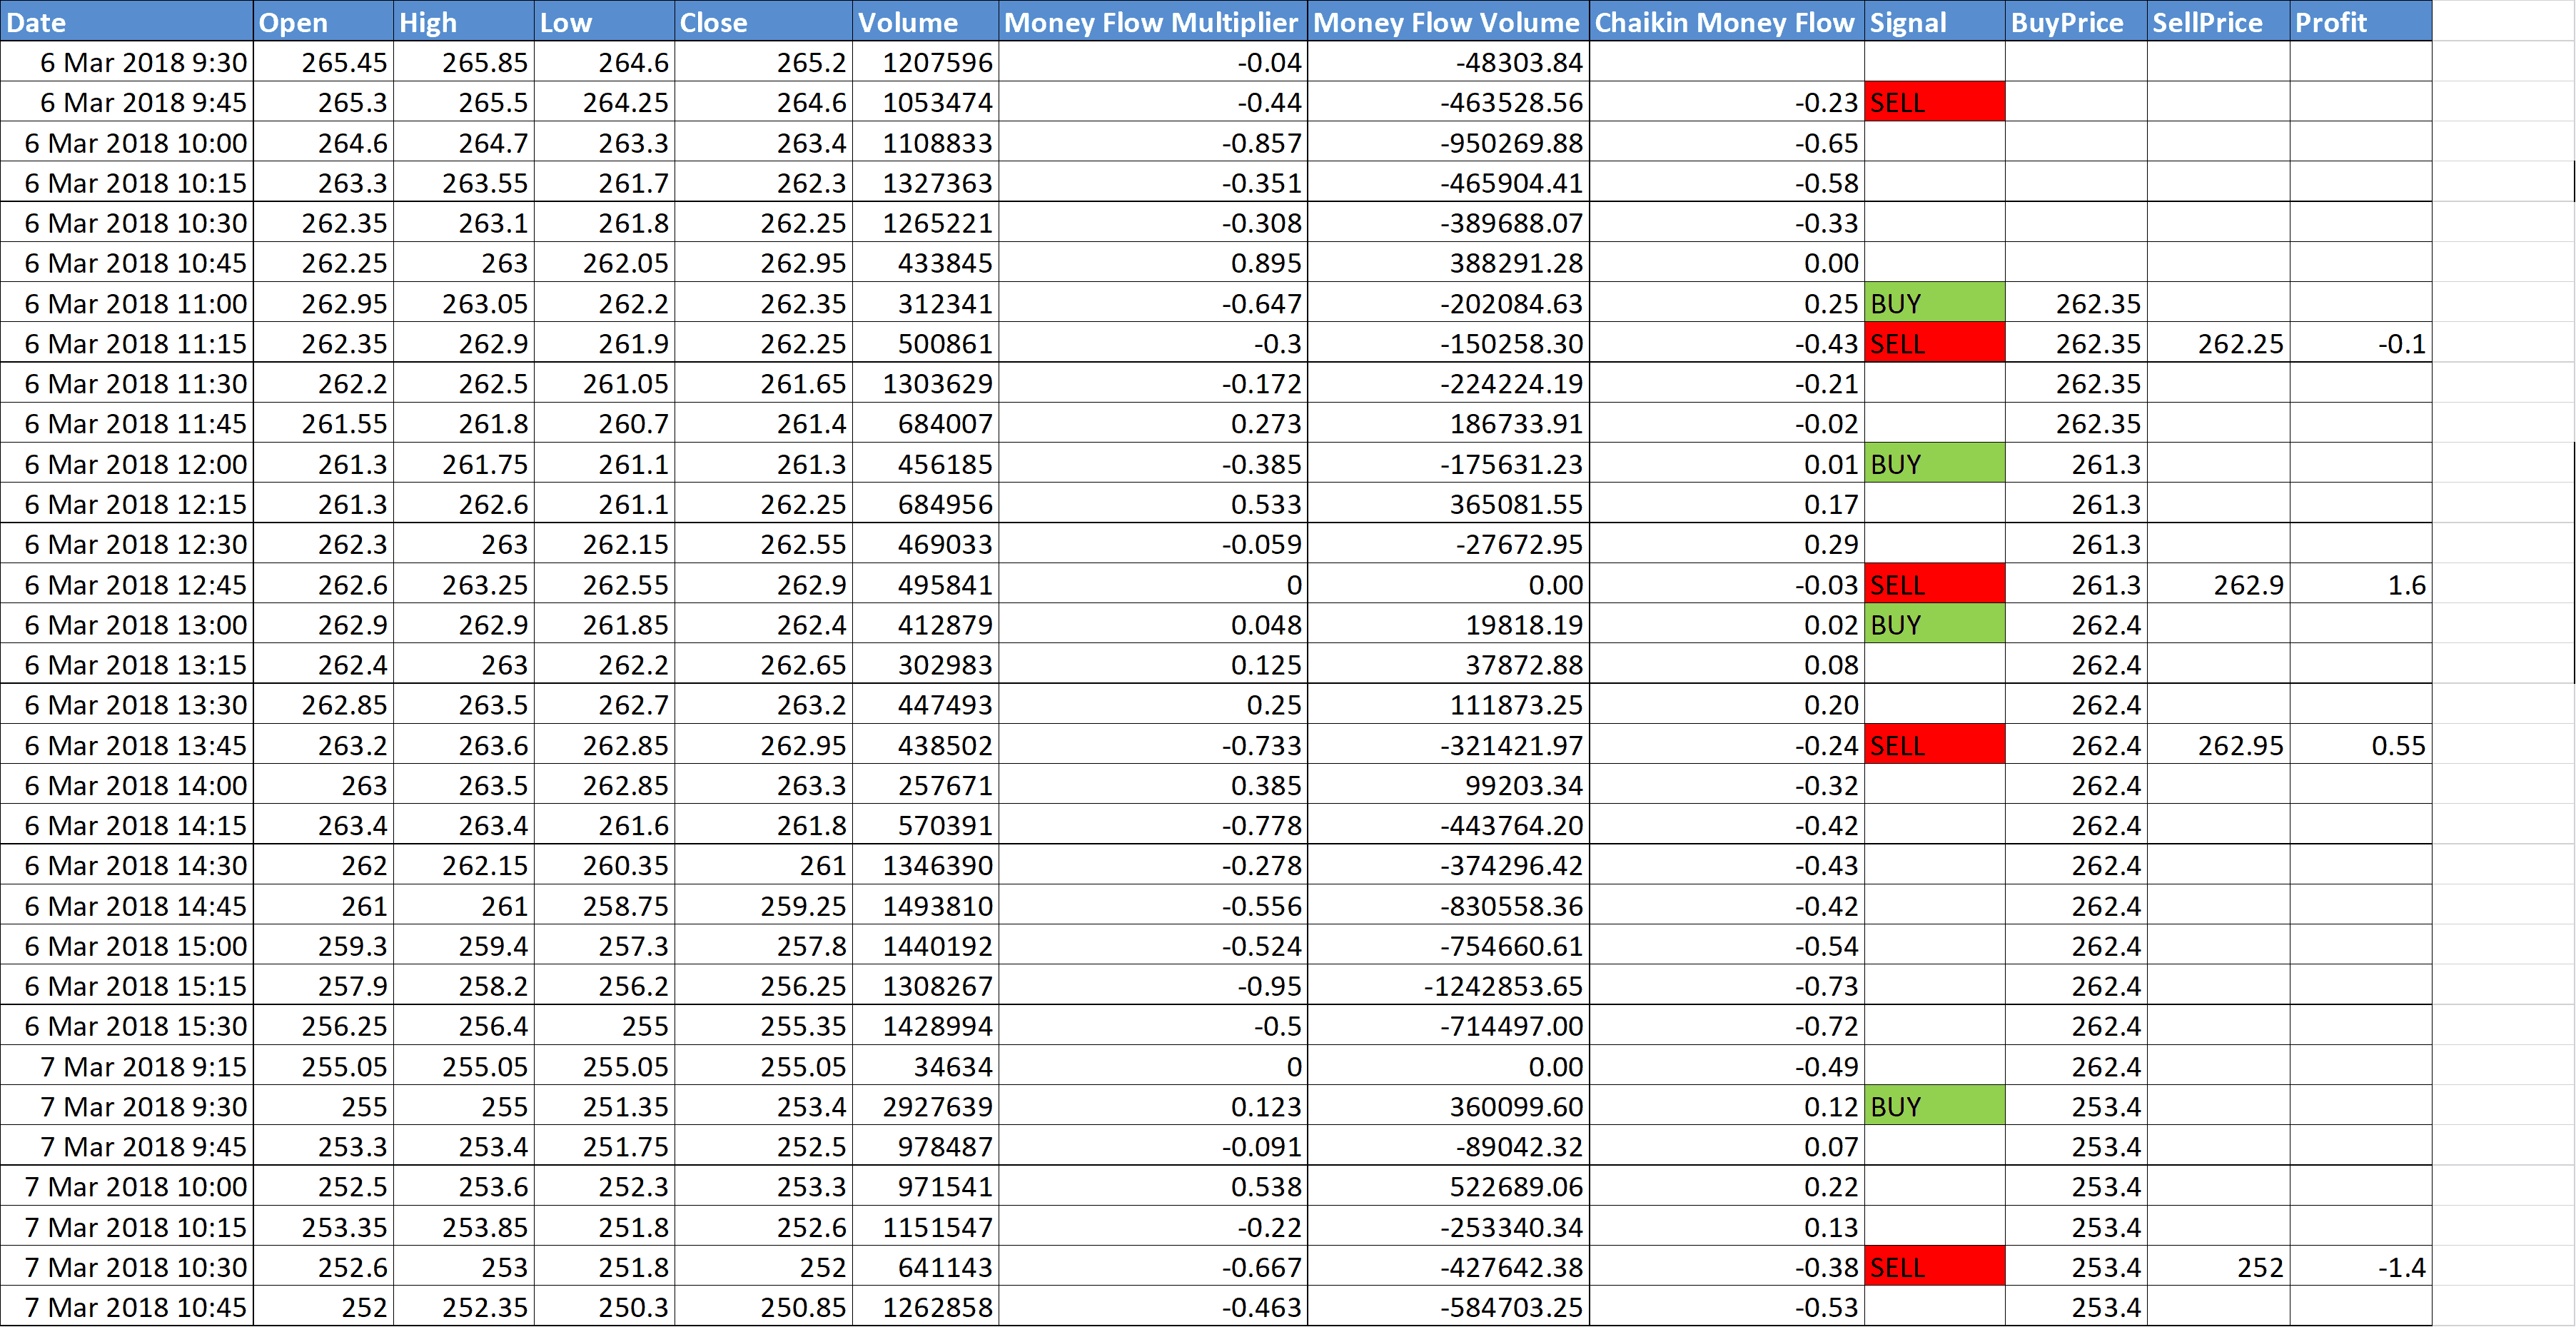Click the green BUY cell at 6 Mar 11:00

point(1935,303)
